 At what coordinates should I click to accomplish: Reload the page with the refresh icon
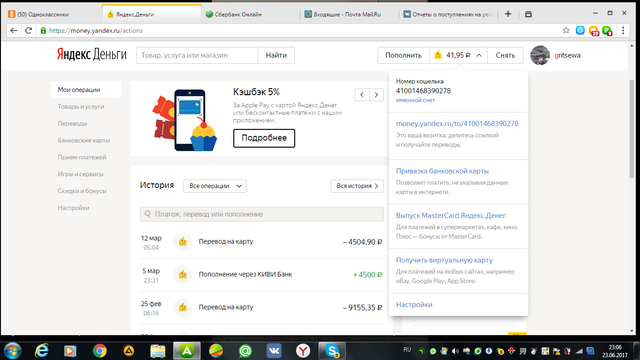coord(28,31)
